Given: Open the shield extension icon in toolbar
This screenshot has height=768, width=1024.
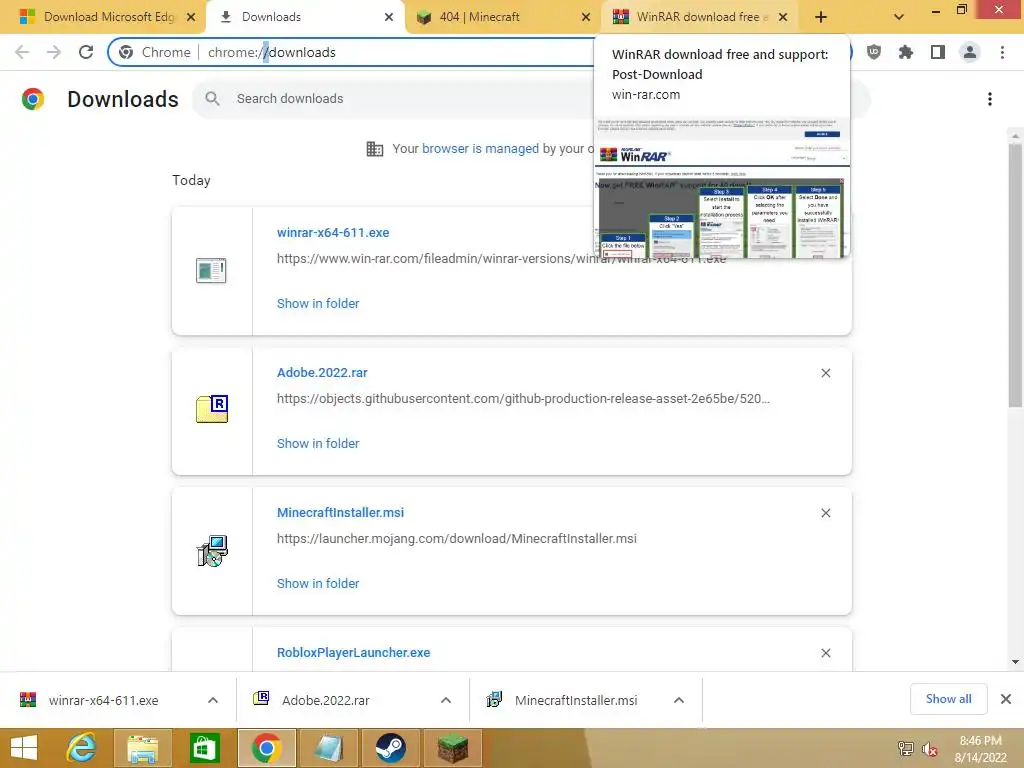Looking at the screenshot, I should (x=874, y=52).
